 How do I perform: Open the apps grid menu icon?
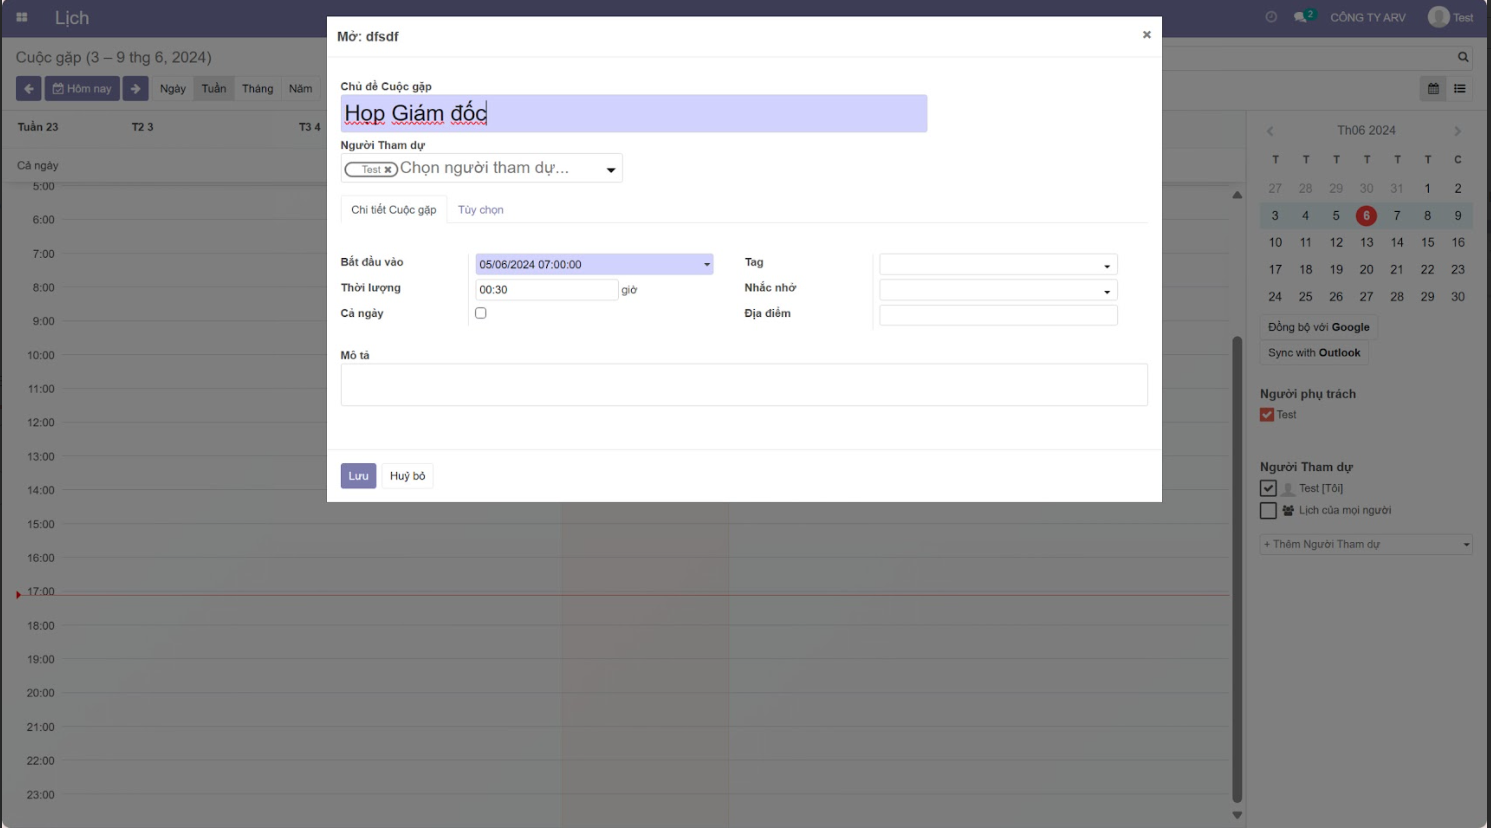click(22, 17)
